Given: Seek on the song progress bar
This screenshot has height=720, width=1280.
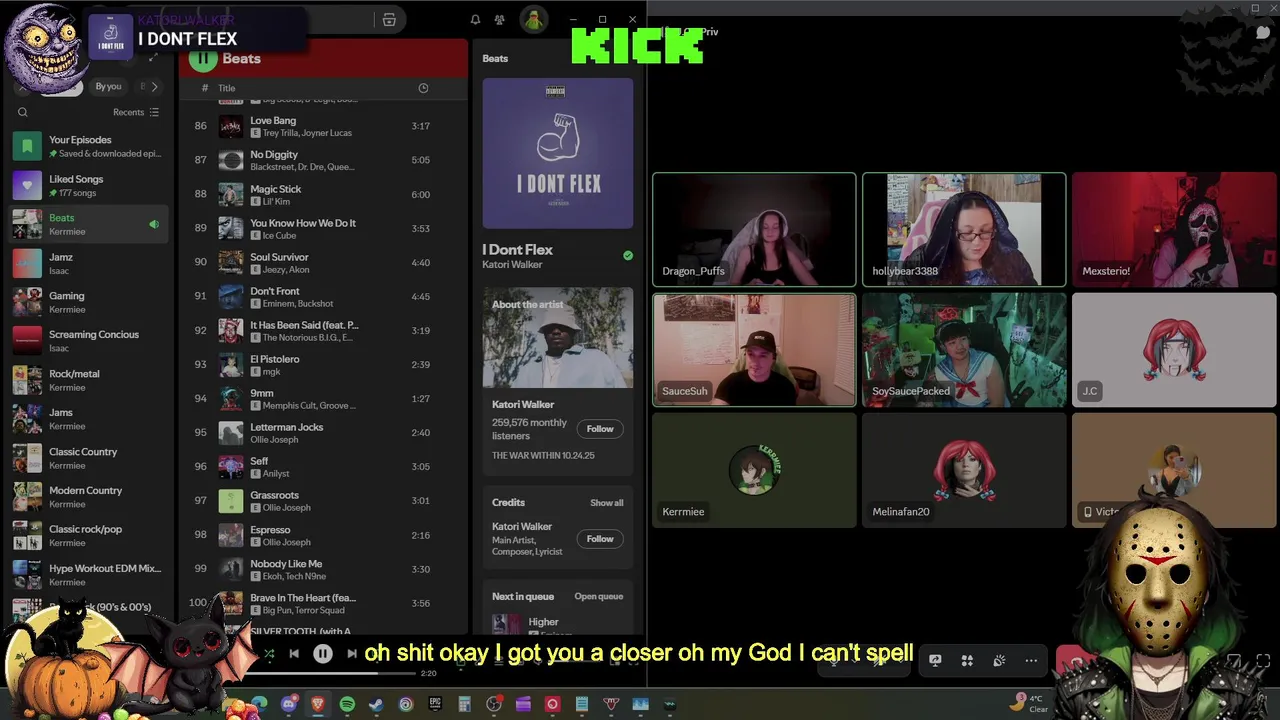Looking at the screenshot, I should pyautogui.click(x=330, y=673).
